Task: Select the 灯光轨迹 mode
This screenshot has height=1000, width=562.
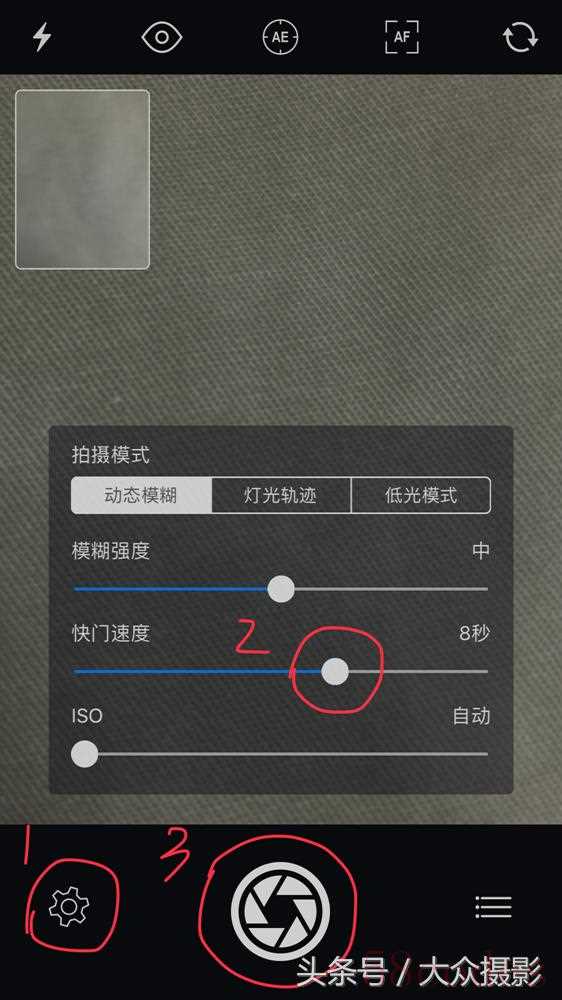Action: pos(281,495)
